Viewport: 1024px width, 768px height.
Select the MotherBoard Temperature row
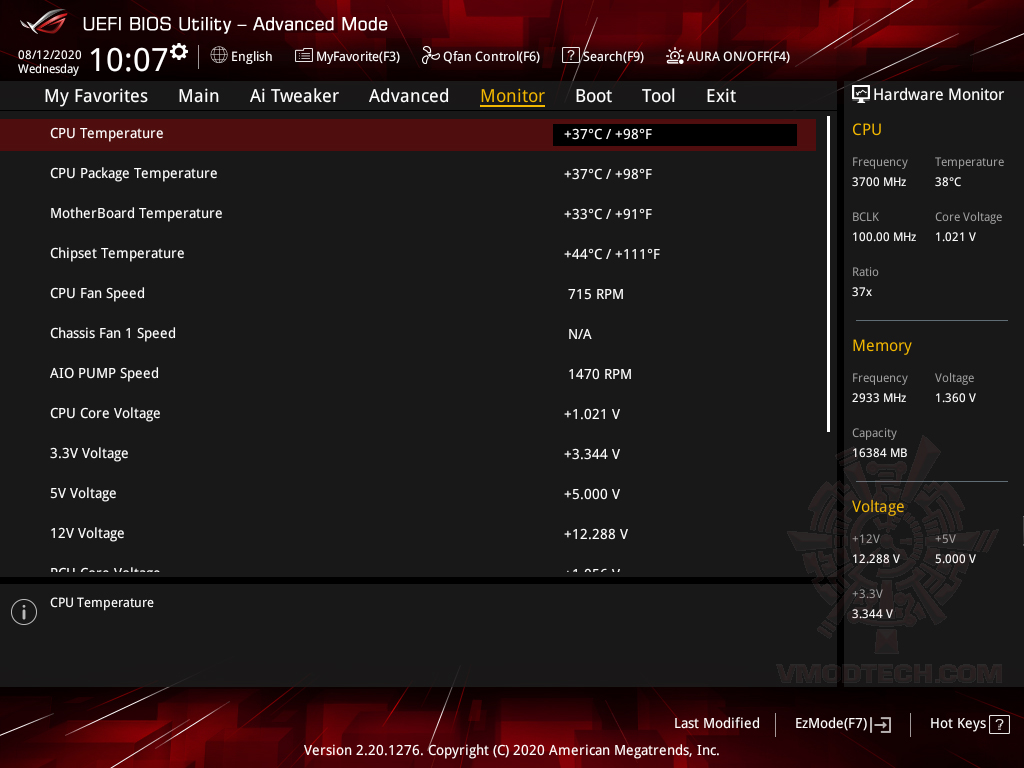point(408,214)
